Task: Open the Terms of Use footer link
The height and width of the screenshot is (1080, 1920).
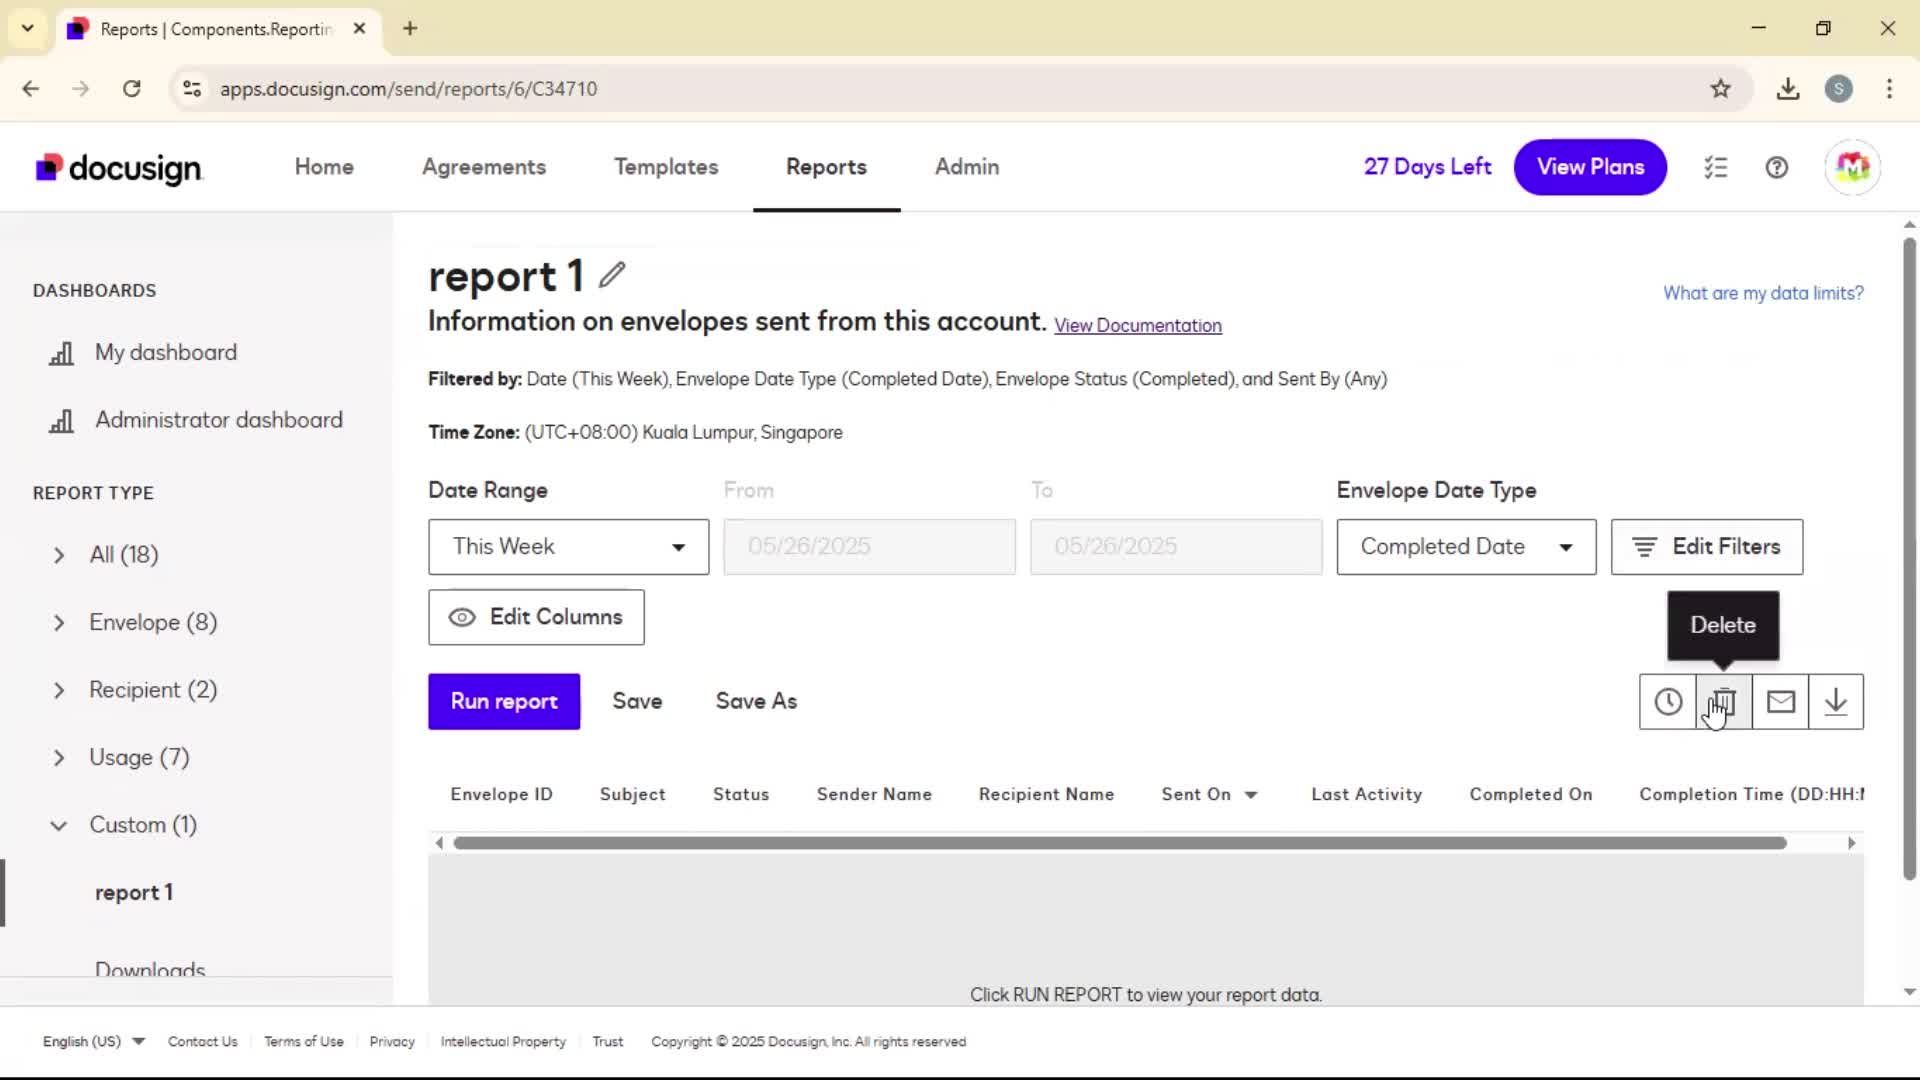Action: [x=304, y=1041]
